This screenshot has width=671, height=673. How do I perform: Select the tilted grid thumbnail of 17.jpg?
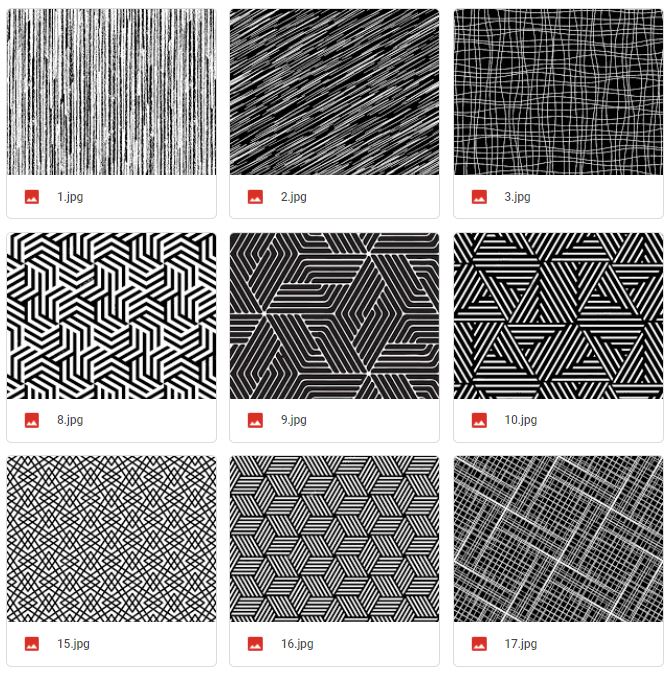tap(559, 539)
